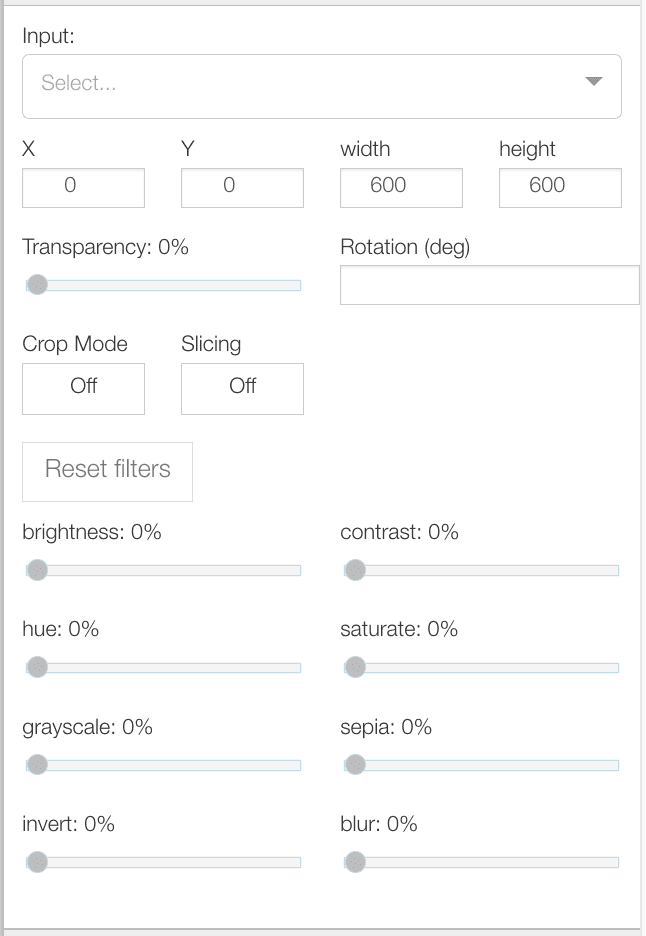Click the Rotation (deg) input box

tap(489, 285)
